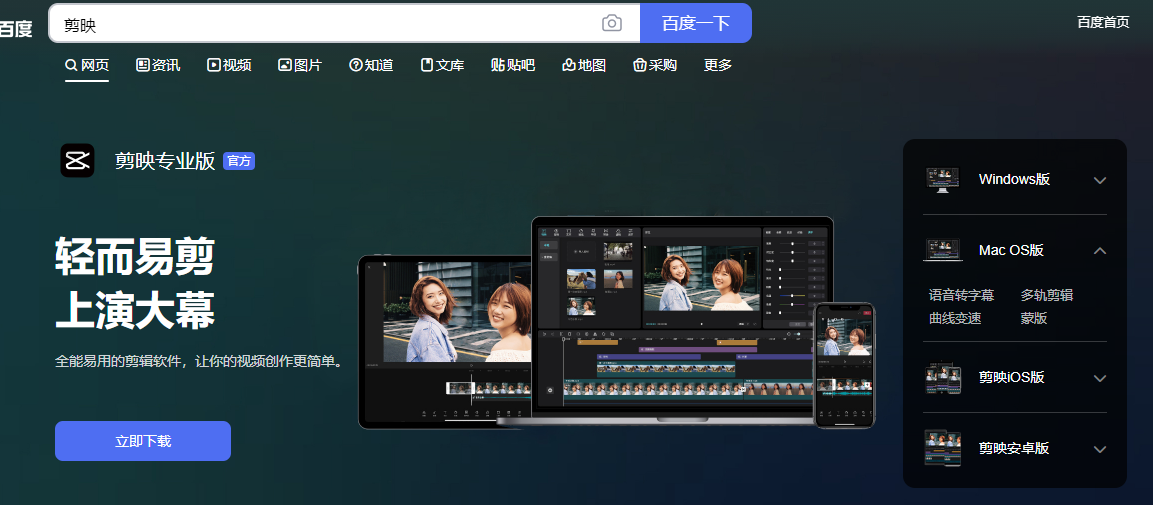Image resolution: width=1153 pixels, height=505 pixels.
Task: Open the 曲线变速 feature link
Action: pyautogui.click(x=955, y=318)
